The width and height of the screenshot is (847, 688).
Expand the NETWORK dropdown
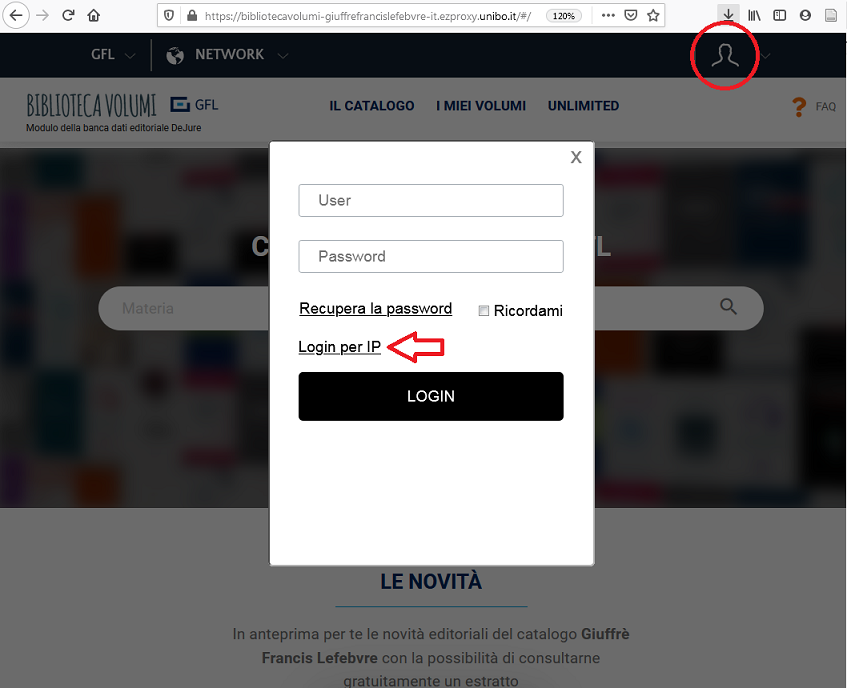[227, 55]
